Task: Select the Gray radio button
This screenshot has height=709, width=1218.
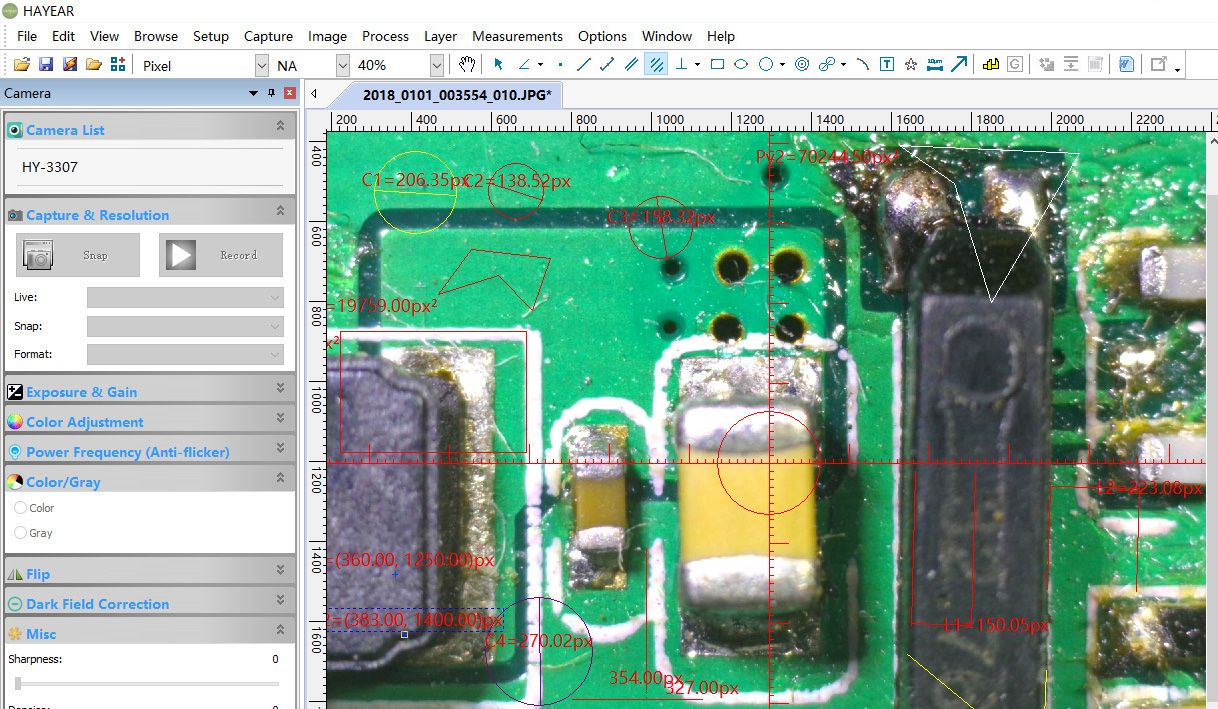Action: click(x=21, y=533)
